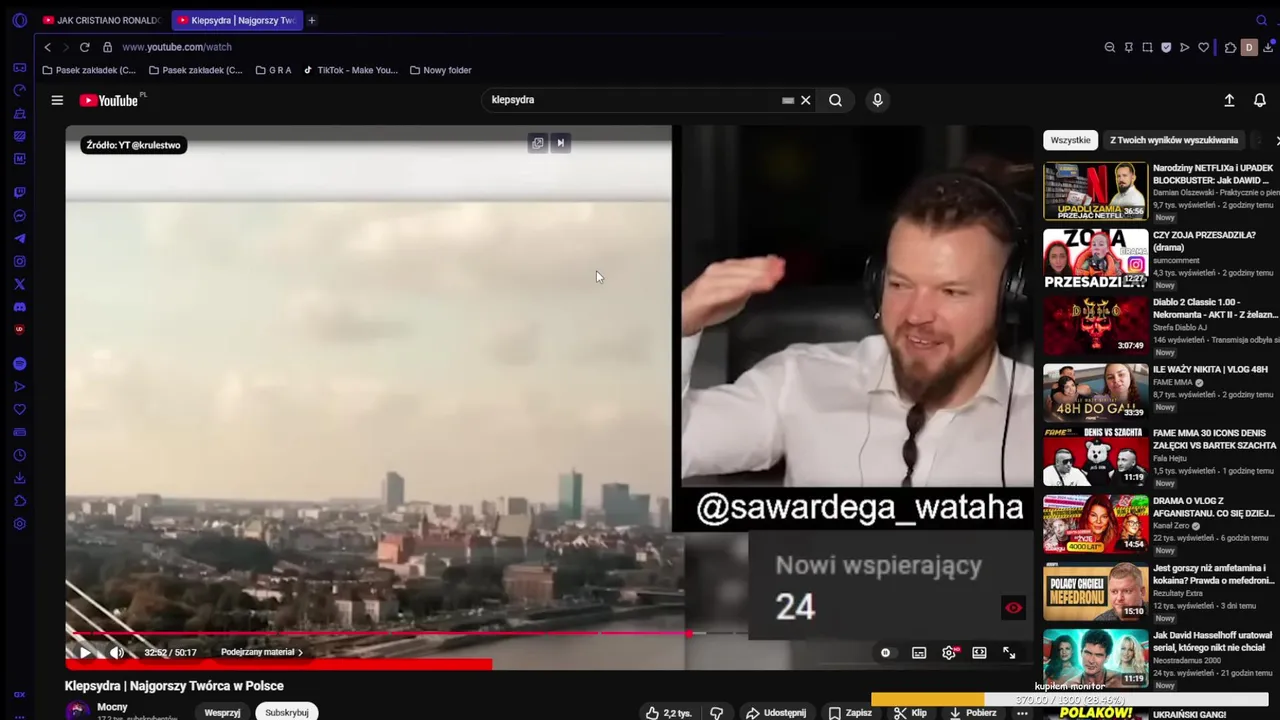1280x720 pixels.
Task: Open the on-screen keyboard icon in search
Action: 788,100
